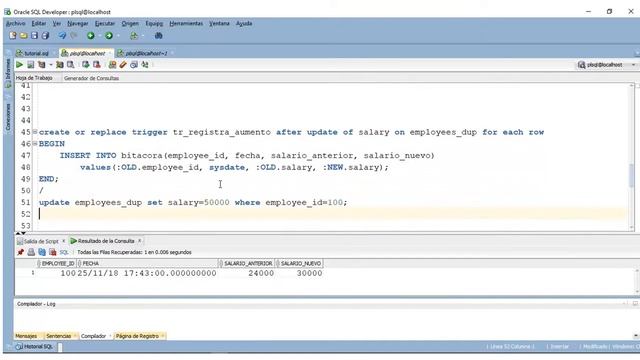Open the plsql@localhost connection dropdown
Viewport: 640px width, 360px height.
(x=607, y=65)
